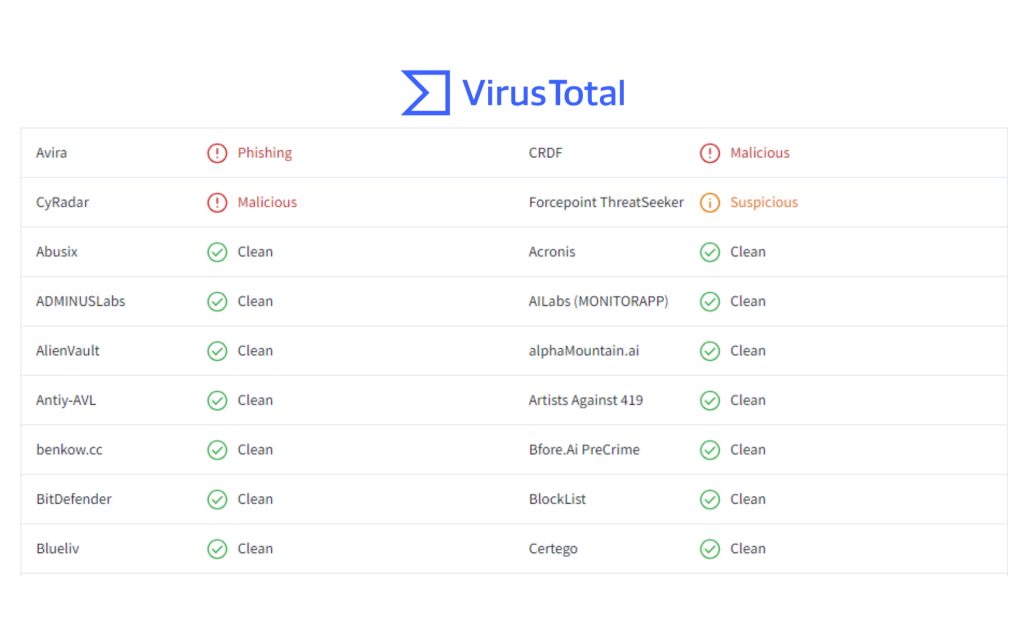Click the red alert icon next to Avira Phishing
This screenshot has height=640, width=1024.
217,153
